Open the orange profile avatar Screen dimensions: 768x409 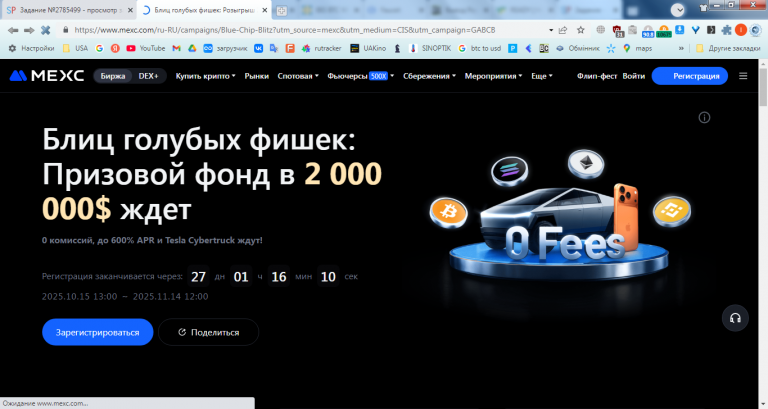[741, 30]
